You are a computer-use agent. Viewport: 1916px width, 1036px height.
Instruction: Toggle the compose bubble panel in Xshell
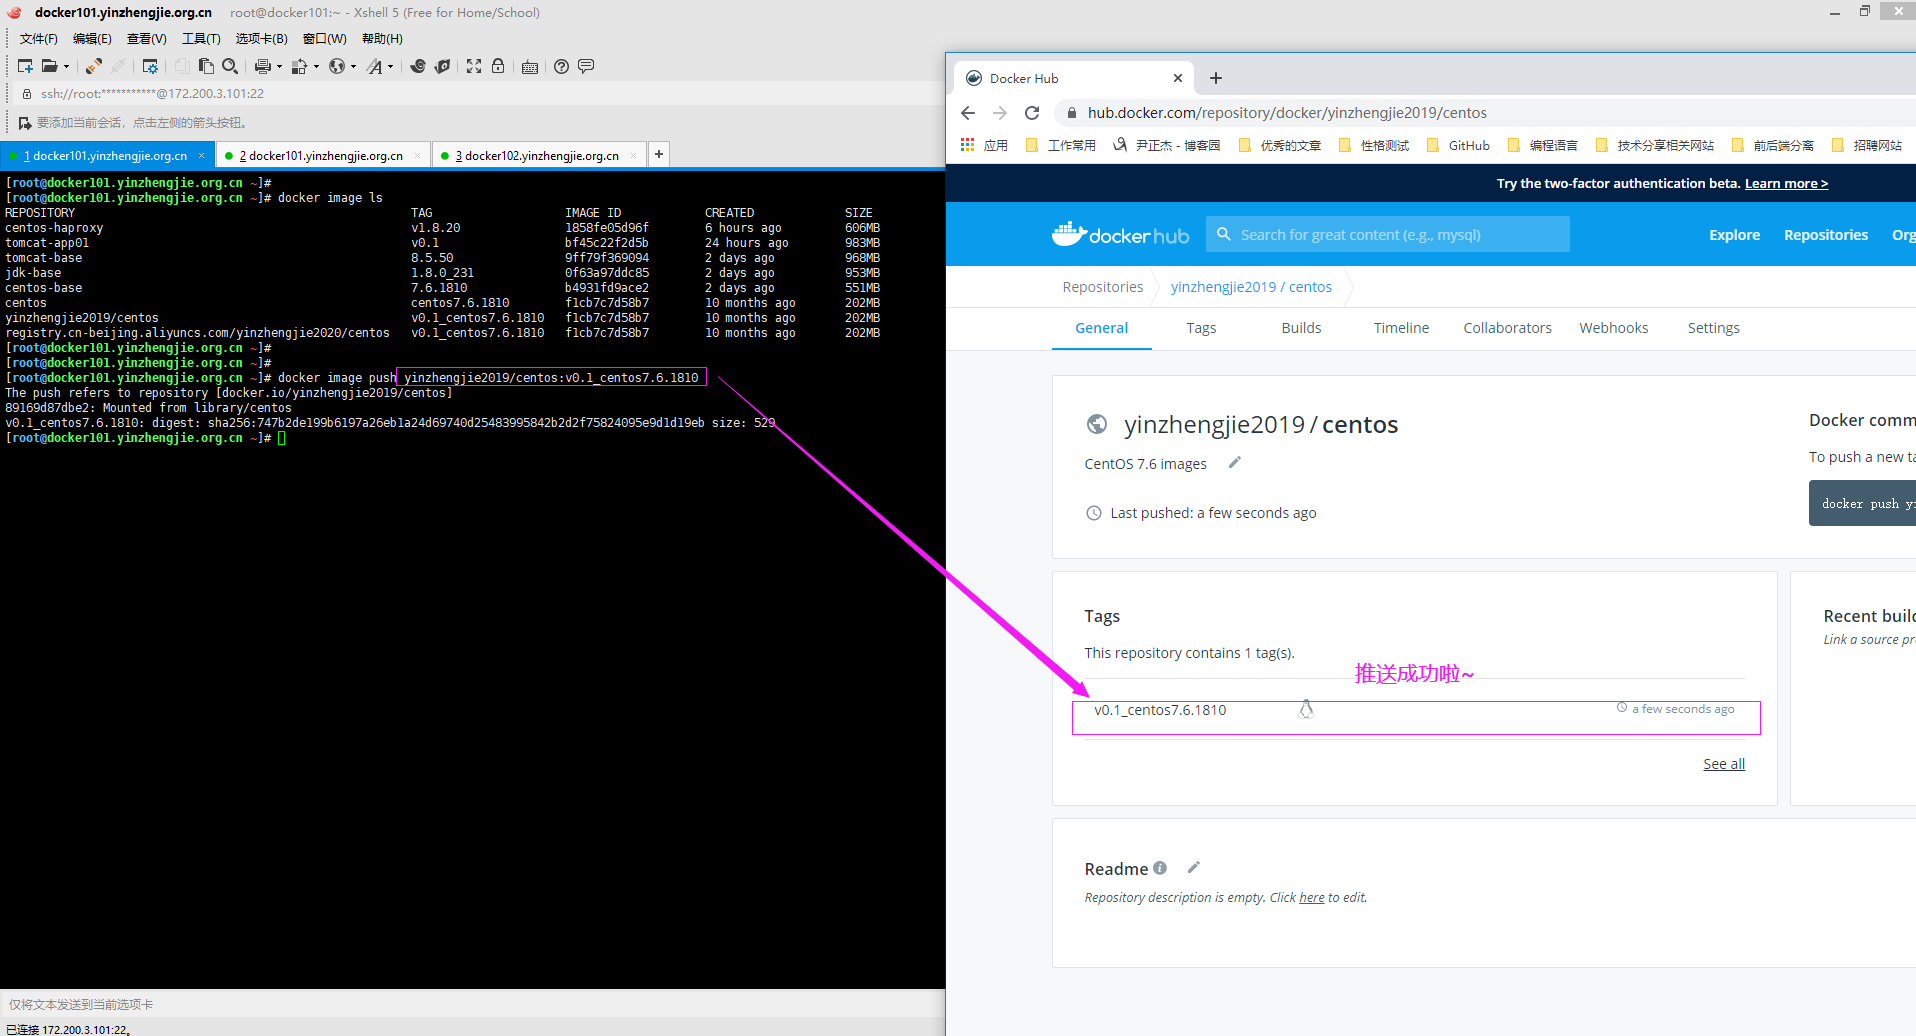point(586,66)
